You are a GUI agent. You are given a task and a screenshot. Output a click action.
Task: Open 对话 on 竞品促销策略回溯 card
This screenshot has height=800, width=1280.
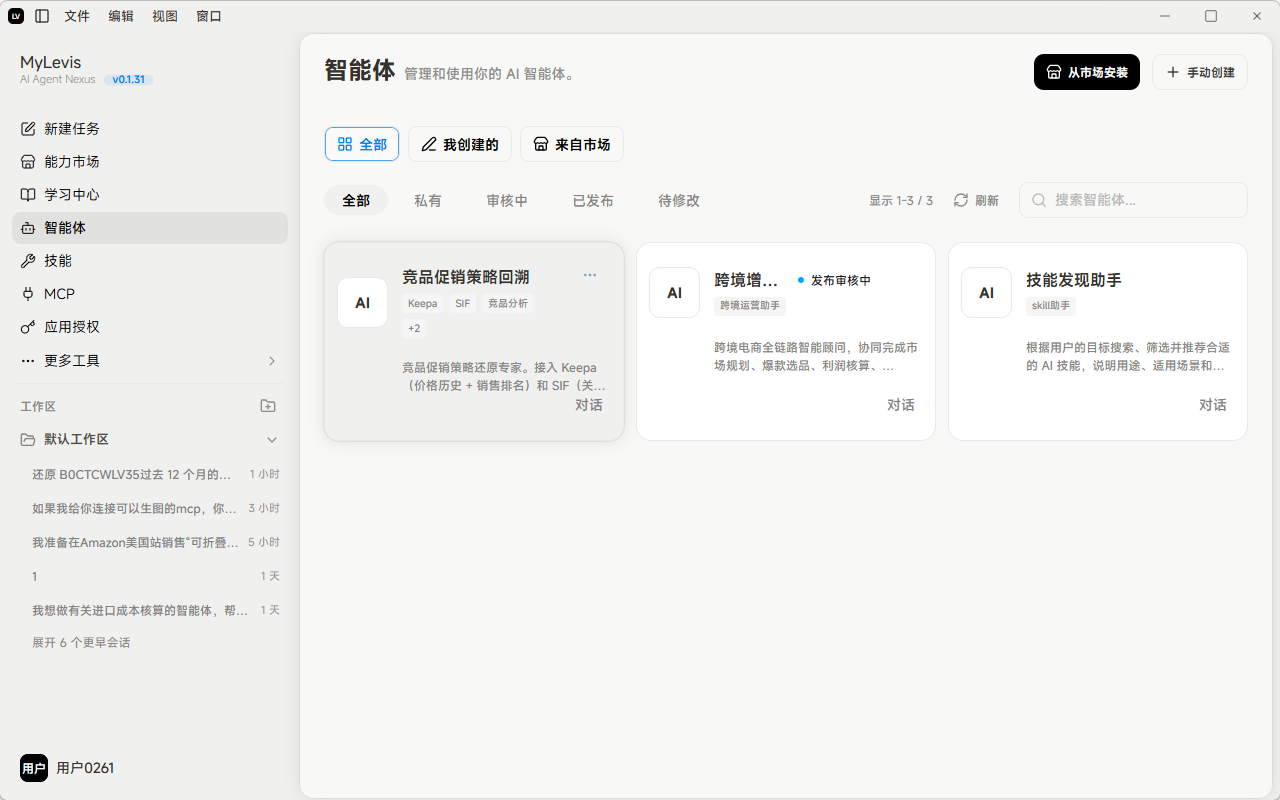click(x=589, y=405)
